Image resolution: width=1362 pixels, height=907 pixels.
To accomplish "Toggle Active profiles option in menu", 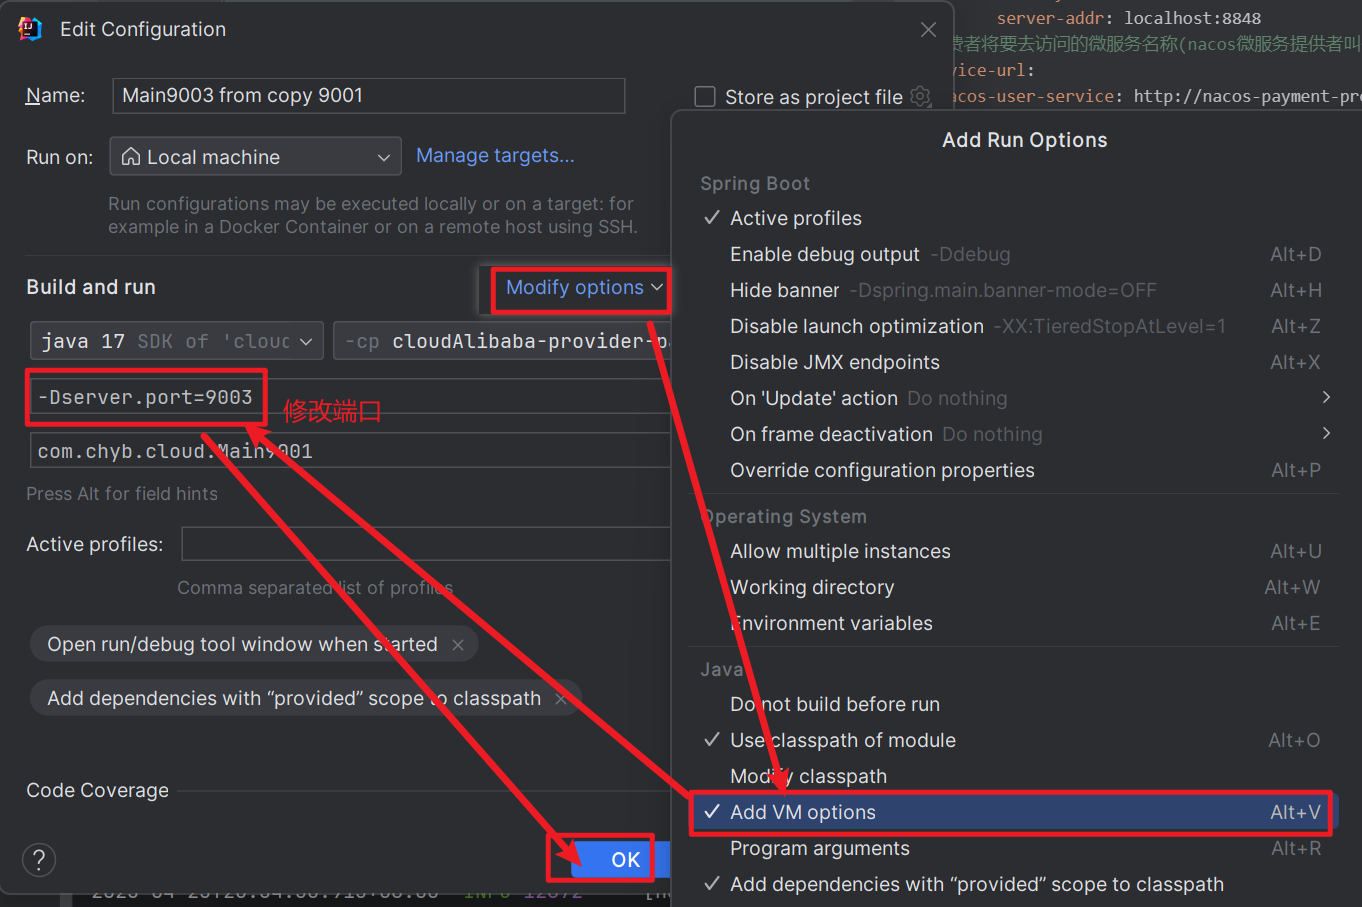I will 795,218.
